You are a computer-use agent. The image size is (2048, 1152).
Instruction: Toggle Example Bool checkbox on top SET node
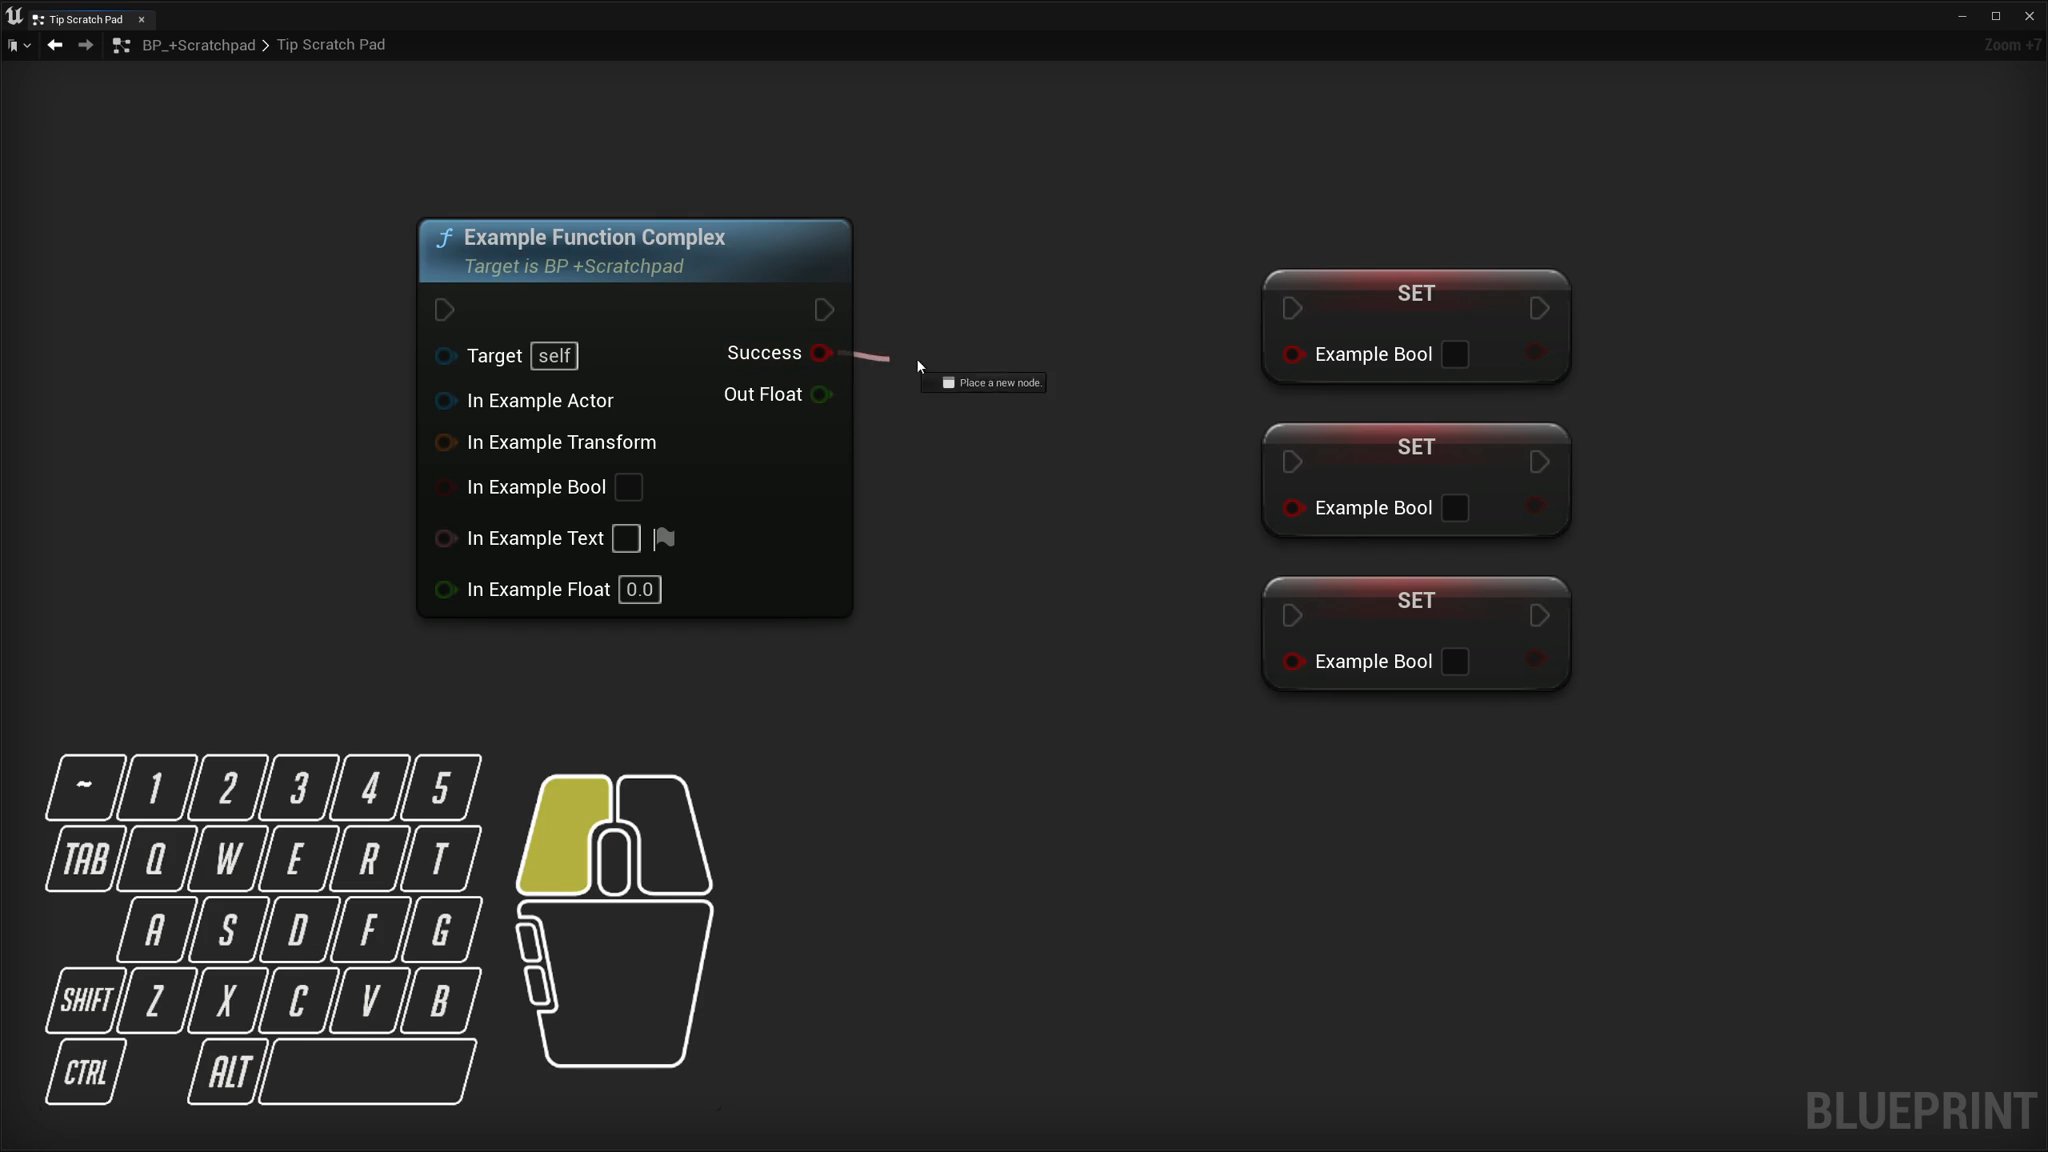pos(1455,354)
